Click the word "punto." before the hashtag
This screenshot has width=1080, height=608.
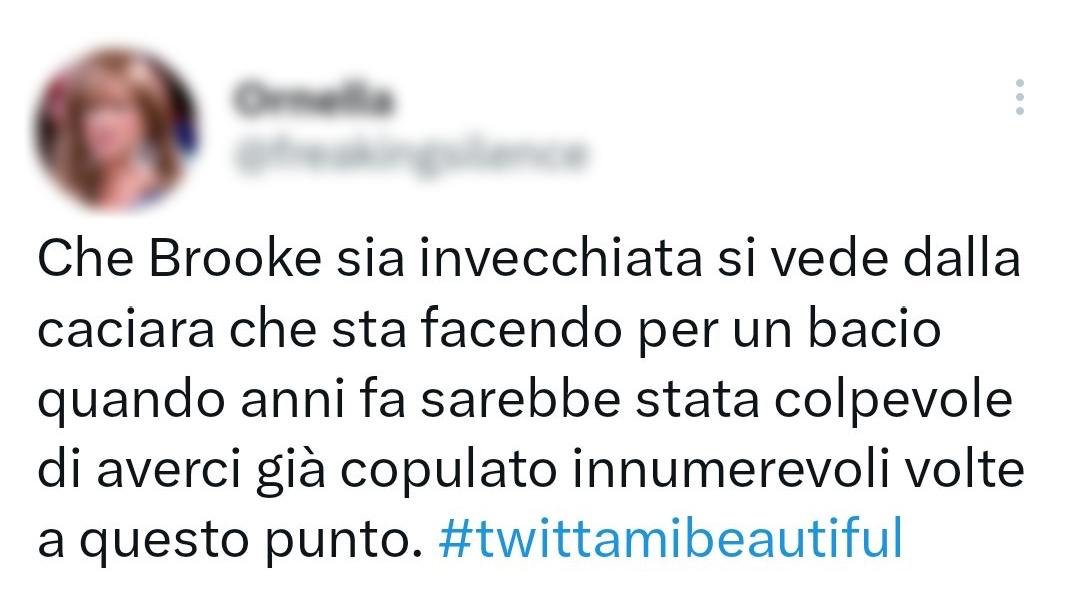344,540
